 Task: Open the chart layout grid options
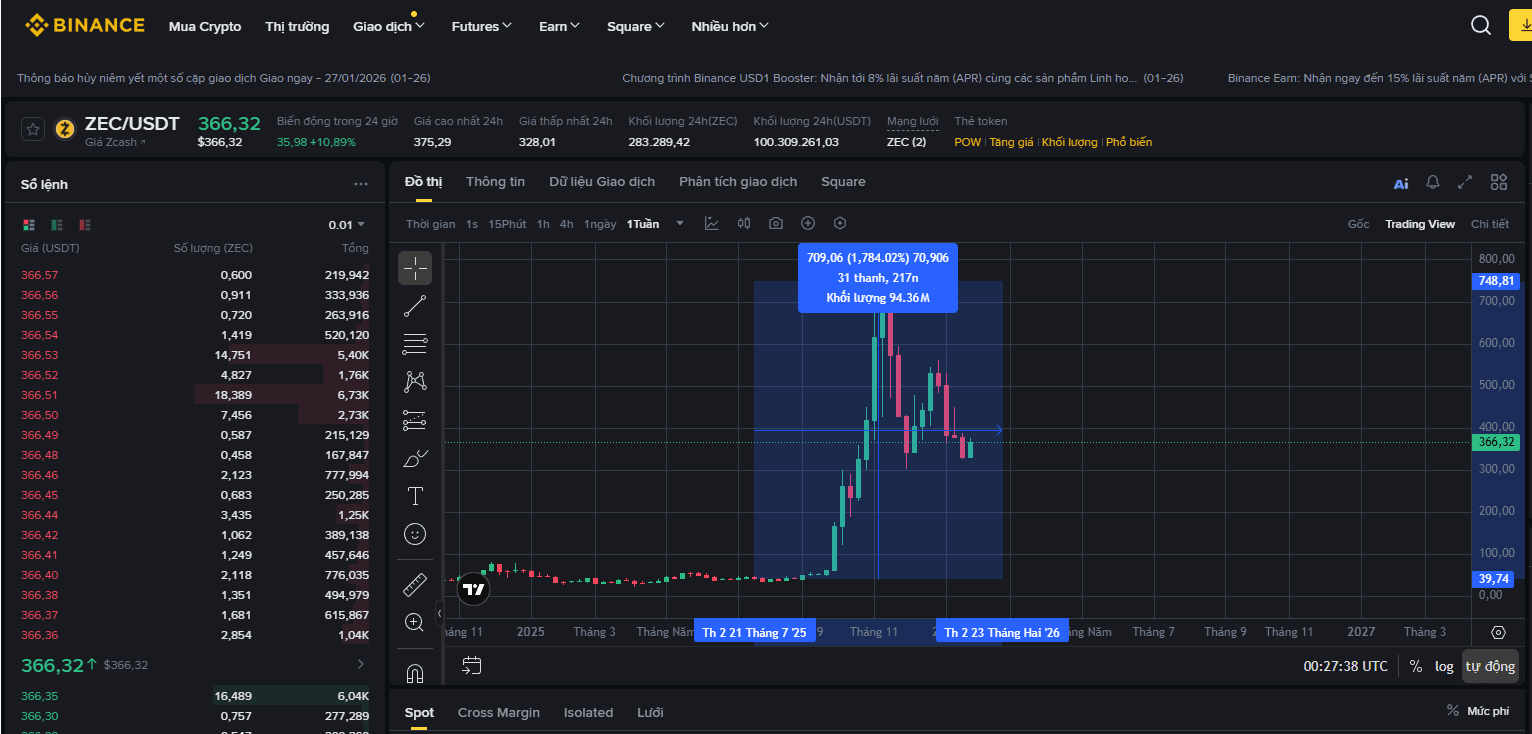tap(1499, 182)
